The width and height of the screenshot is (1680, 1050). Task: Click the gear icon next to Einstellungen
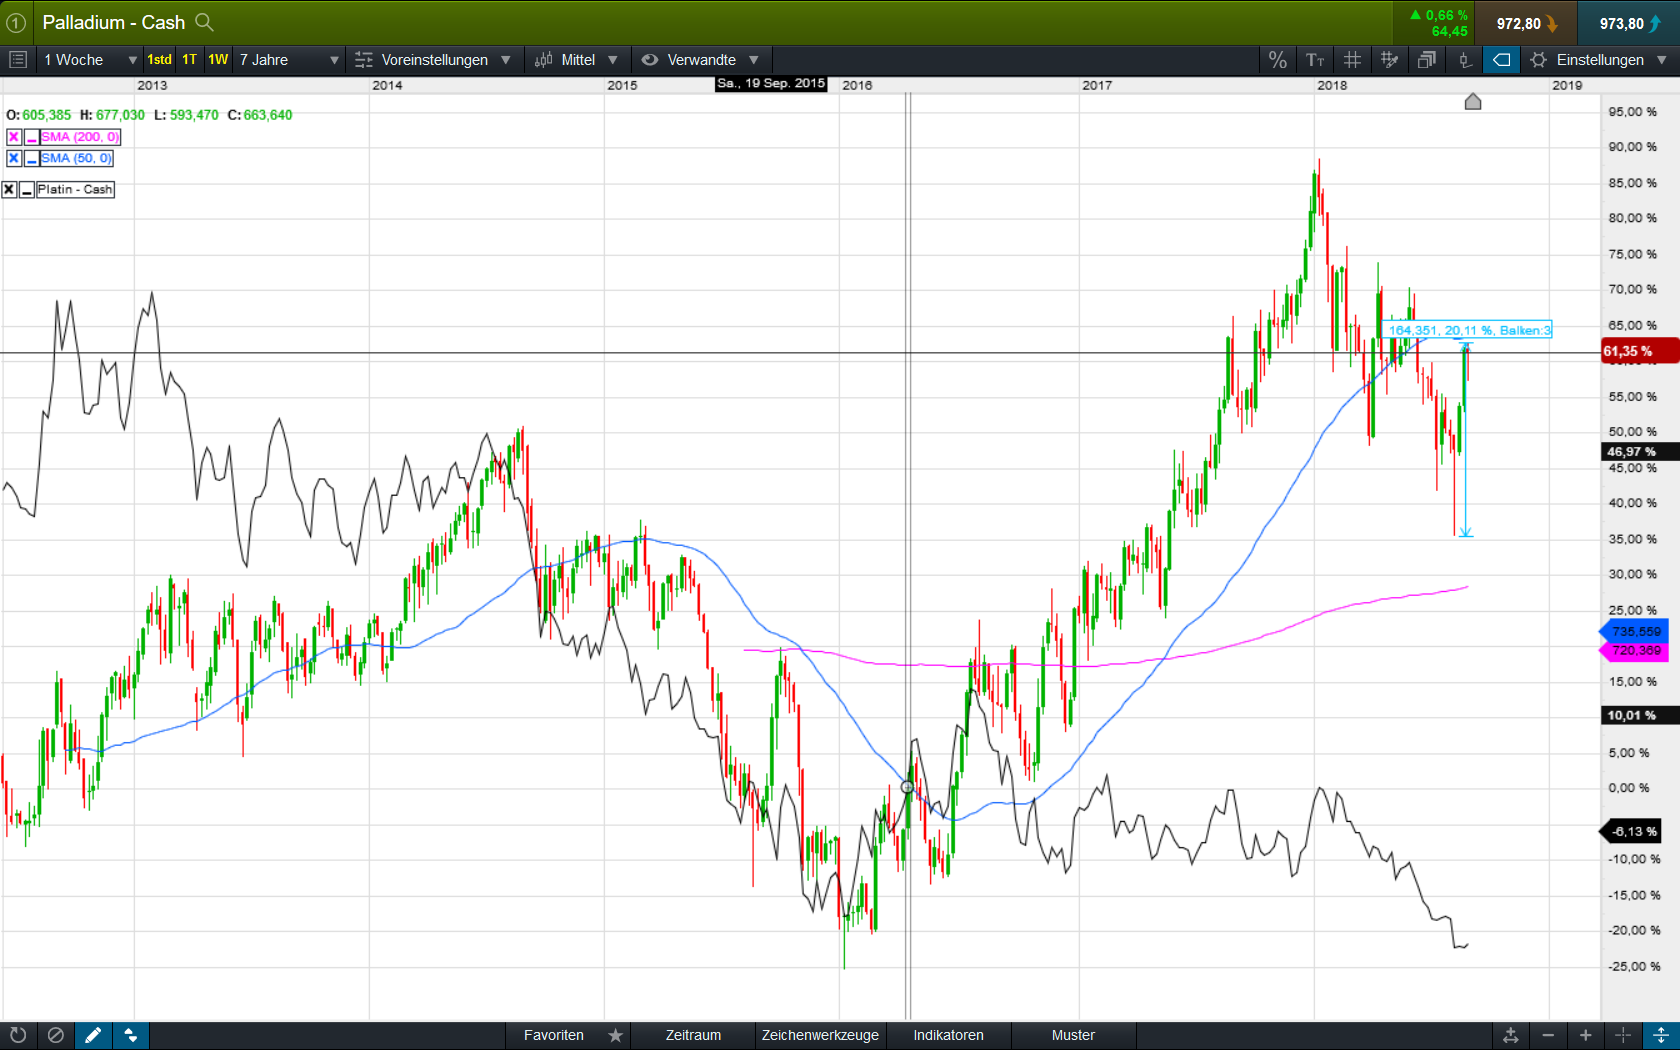pyautogui.click(x=1538, y=60)
